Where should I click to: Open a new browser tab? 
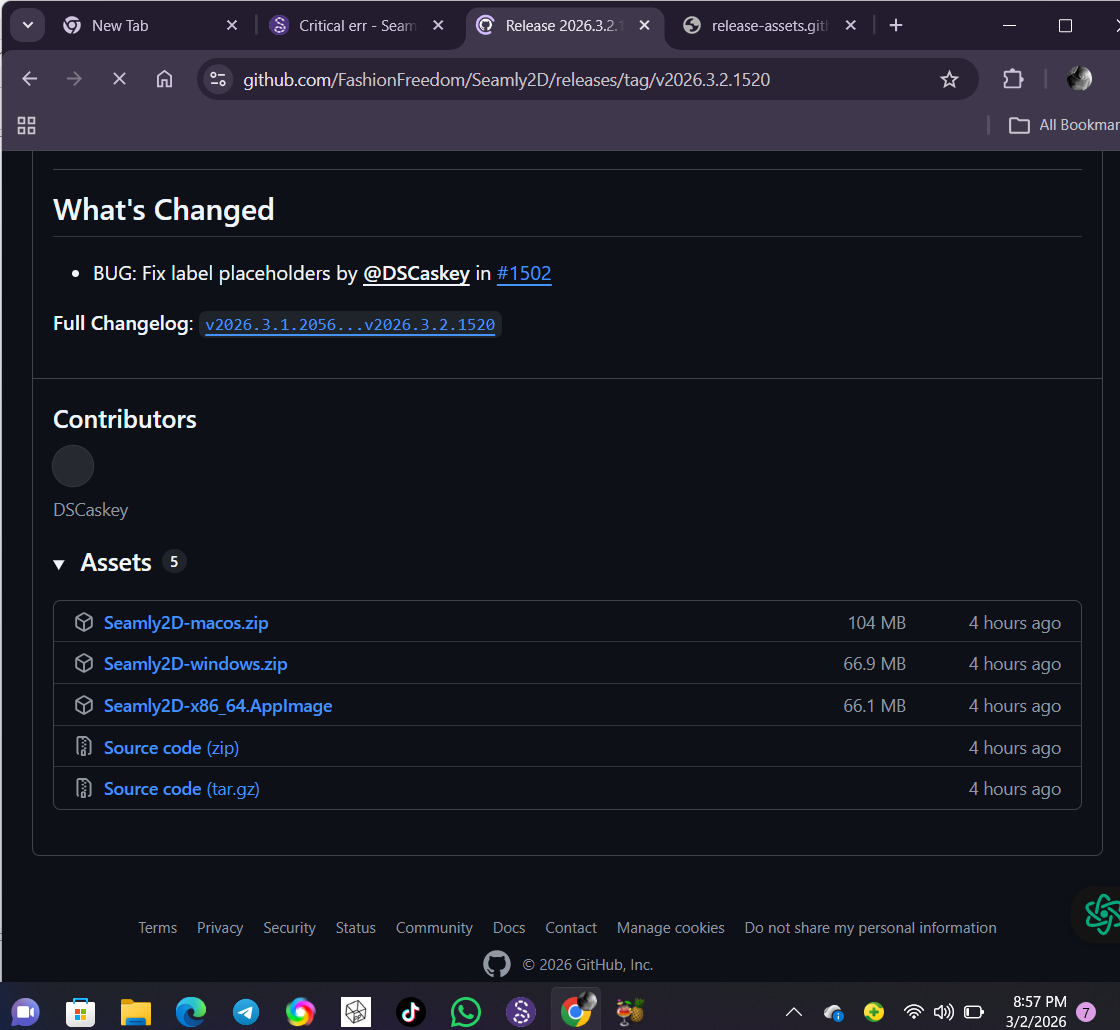tap(896, 26)
